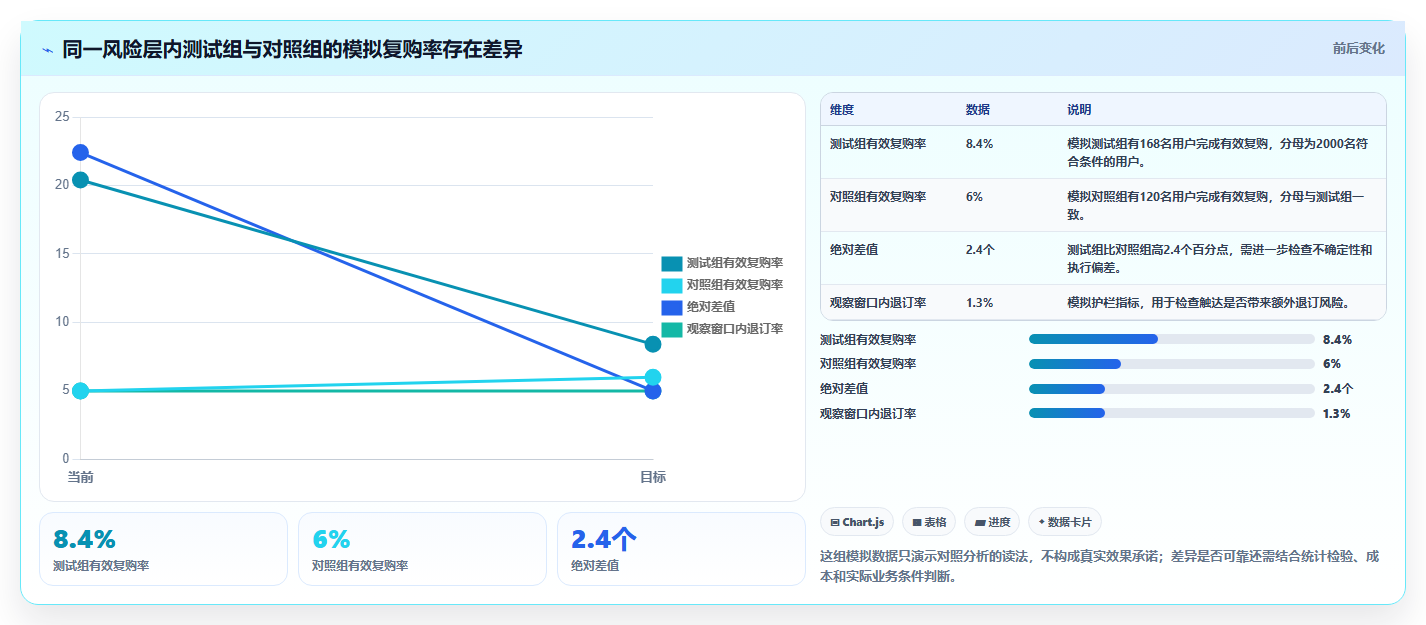Click the 说明 column header
The height and width of the screenshot is (625, 1426).
[x=1080, y=109]
